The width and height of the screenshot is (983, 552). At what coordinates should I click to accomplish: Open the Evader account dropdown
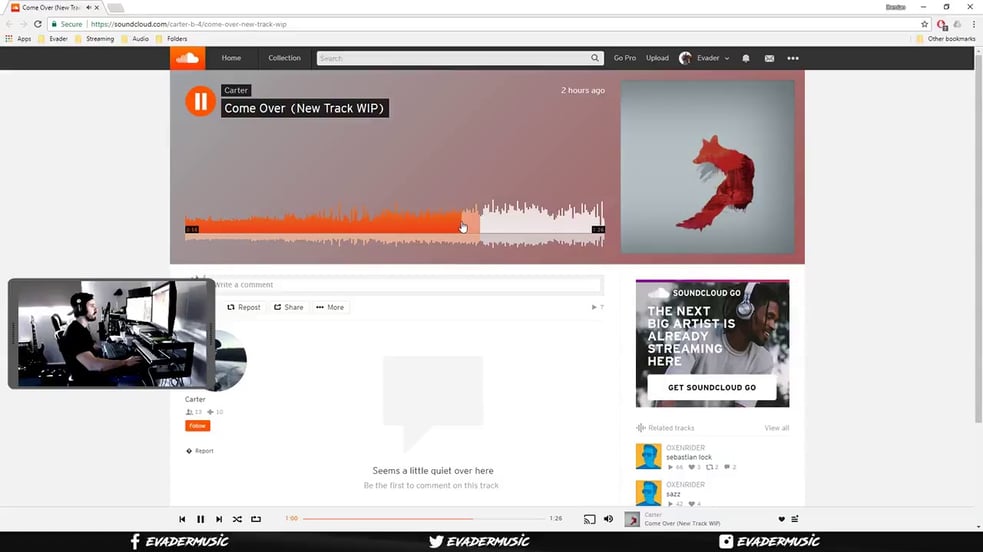point(705,58)
